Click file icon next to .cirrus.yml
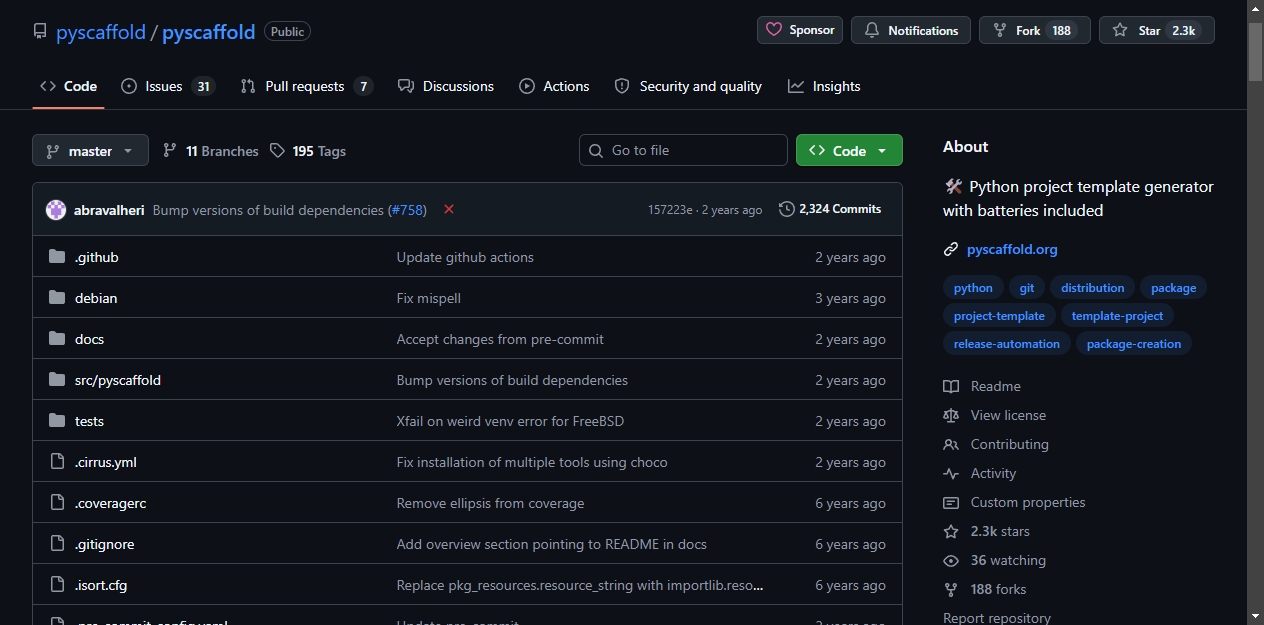 coord(57,462)
